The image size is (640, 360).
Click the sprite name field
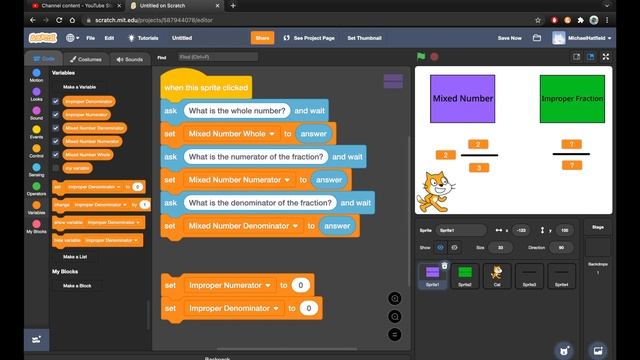[x=461, y=230]
